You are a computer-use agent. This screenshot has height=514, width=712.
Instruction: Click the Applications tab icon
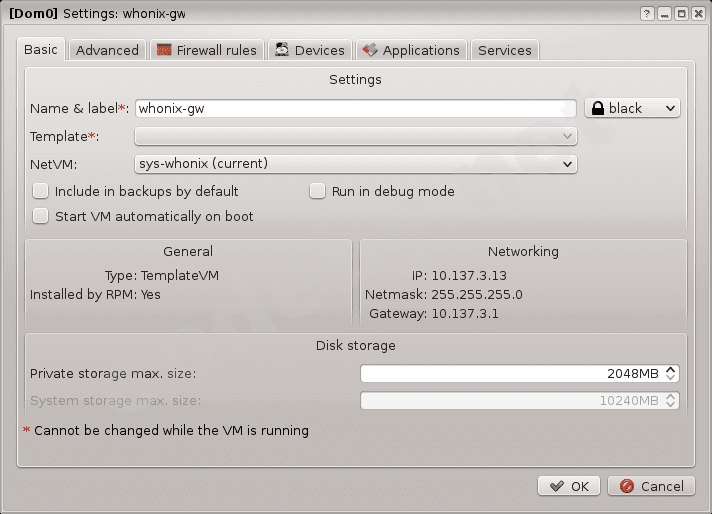pos(370,49)
